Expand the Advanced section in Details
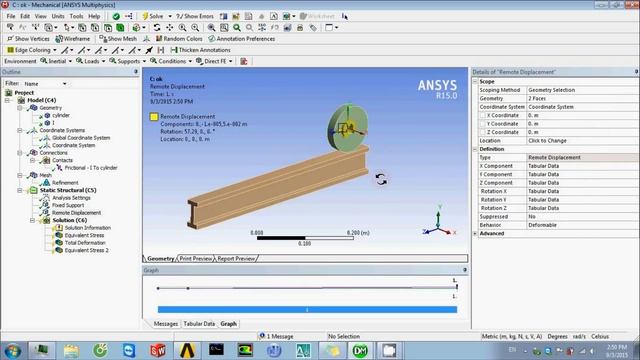Screen dimensions: 640x360 coord(475,234)
